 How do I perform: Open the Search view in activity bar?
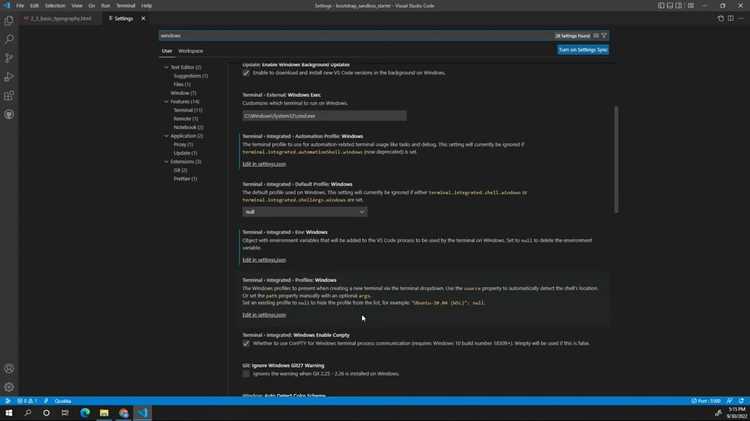[9, 39]
